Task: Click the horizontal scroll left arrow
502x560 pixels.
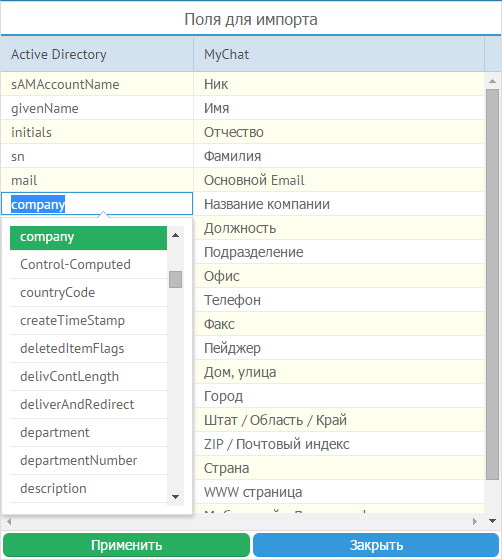Action: [9, 521]
